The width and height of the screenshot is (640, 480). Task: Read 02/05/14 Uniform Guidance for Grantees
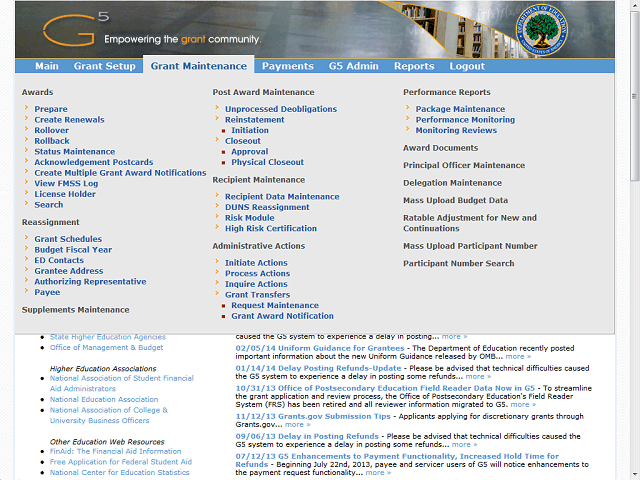point(320,348)
